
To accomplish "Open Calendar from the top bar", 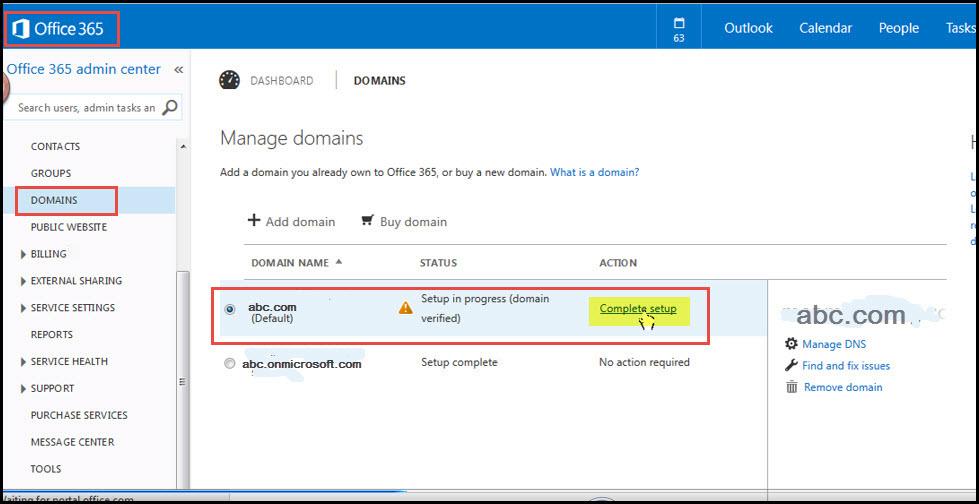I will [825, 28].
